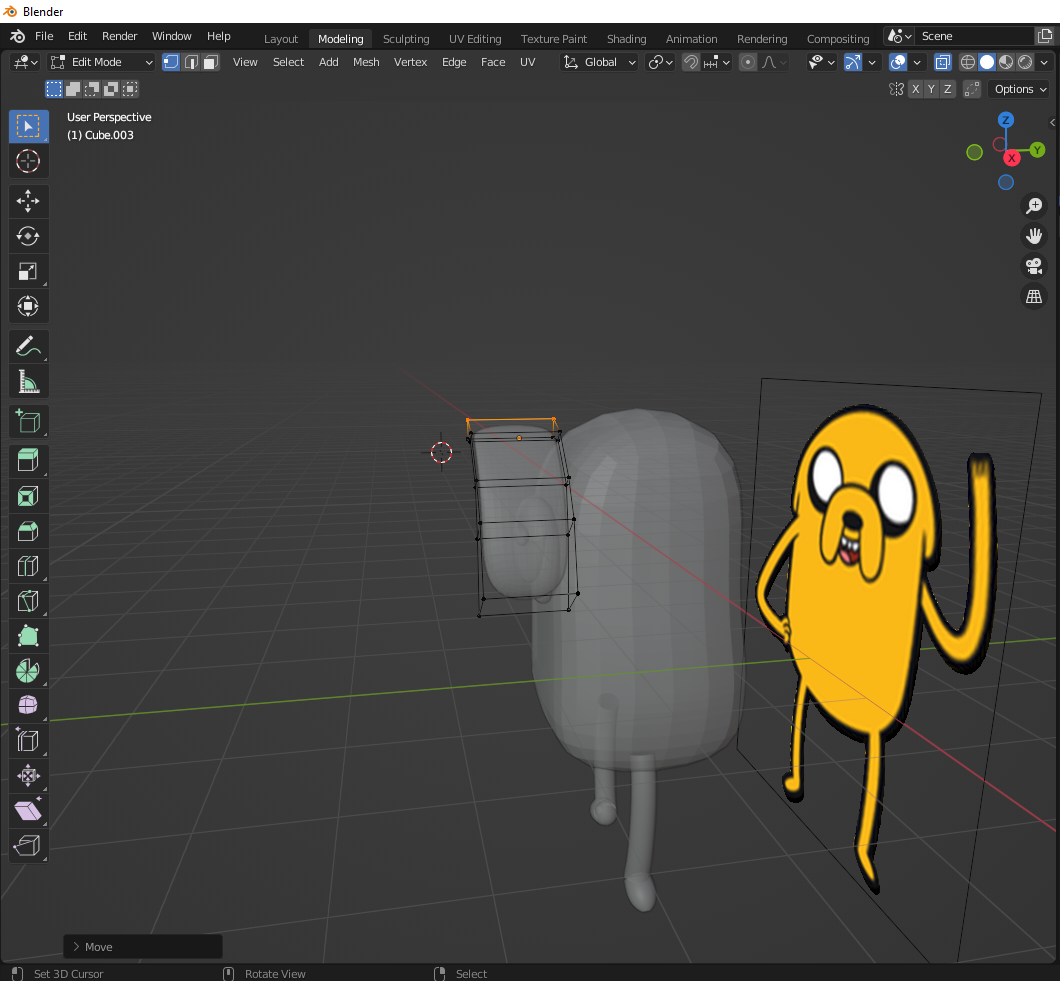Open the editor type dropdown
This screenshot has width=1060, height=981.
click(x=26, y=62)
